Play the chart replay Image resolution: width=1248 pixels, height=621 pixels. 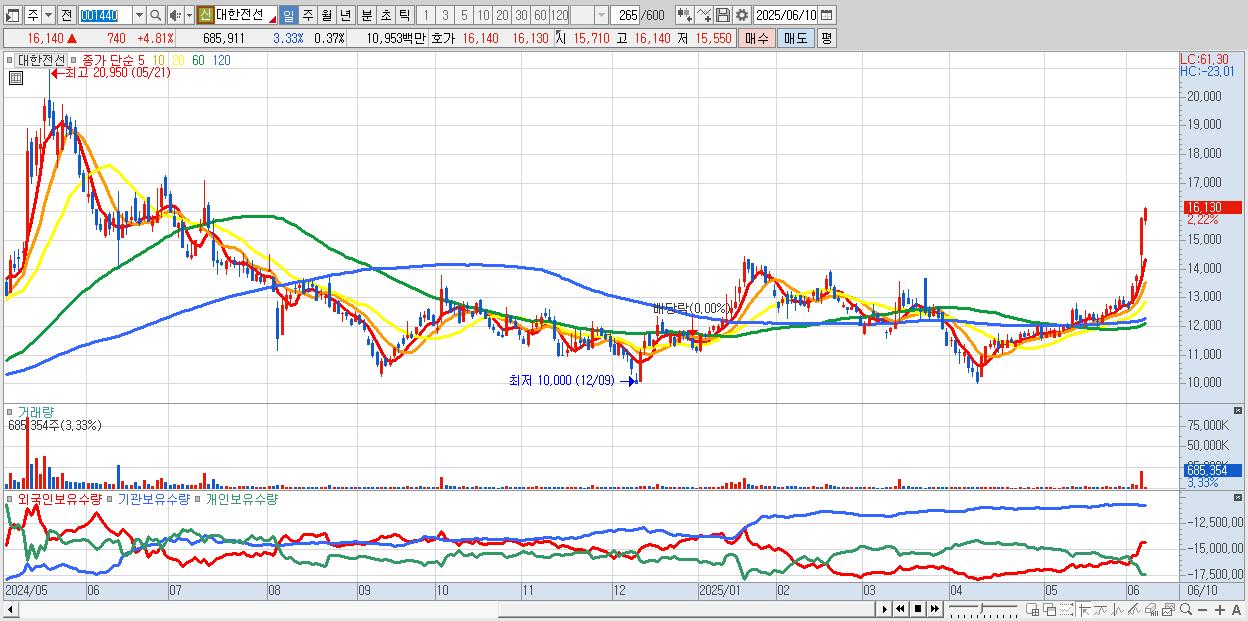(884, 609)
